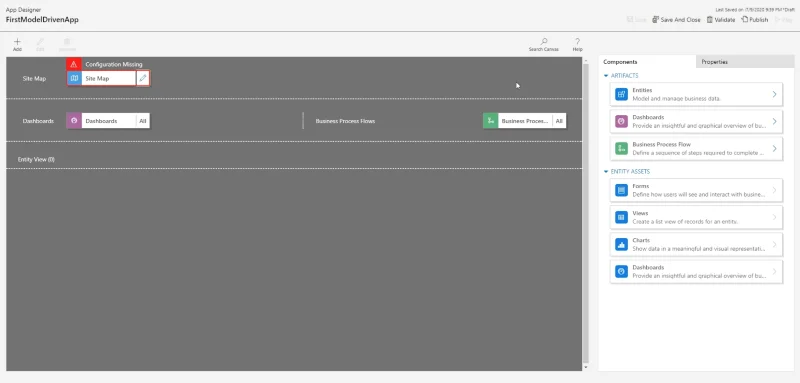Click Save And Close
This screenshot has width=800, height=383.
(x=676, y=20)
